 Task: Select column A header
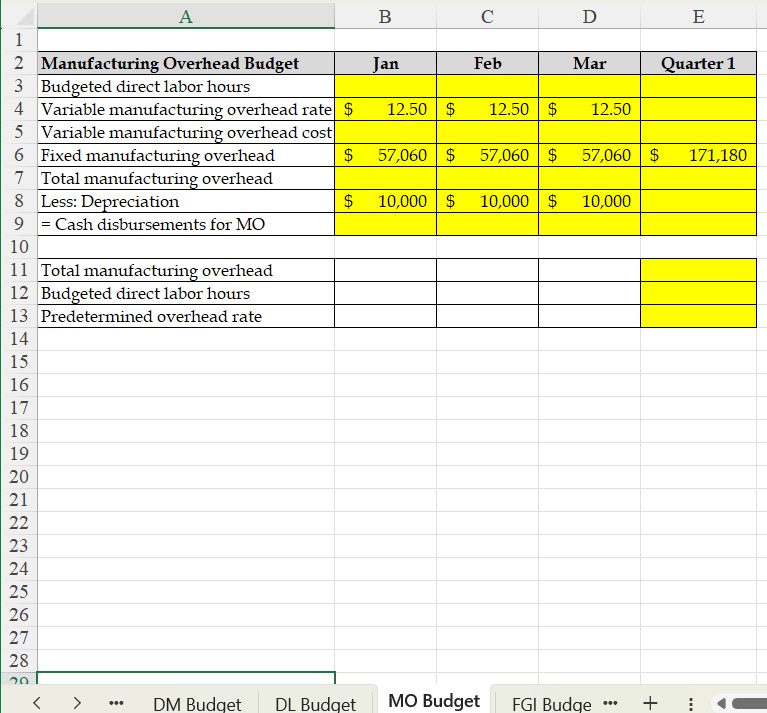point(186,17)
